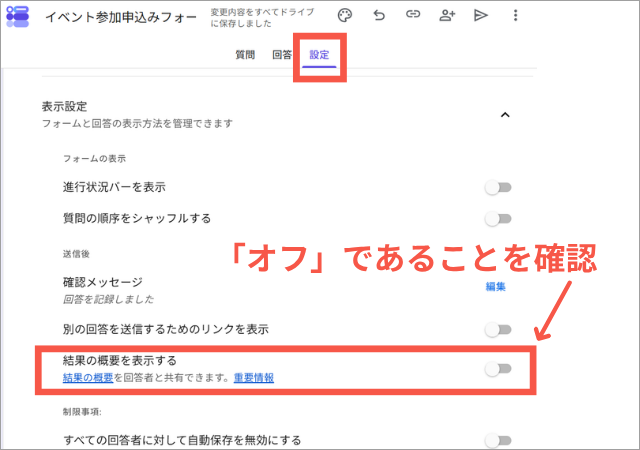The width and height of the screenshot is (640, 450).
Task: Toggle 結果の概要を表示する switch
Action: point(498,369)
